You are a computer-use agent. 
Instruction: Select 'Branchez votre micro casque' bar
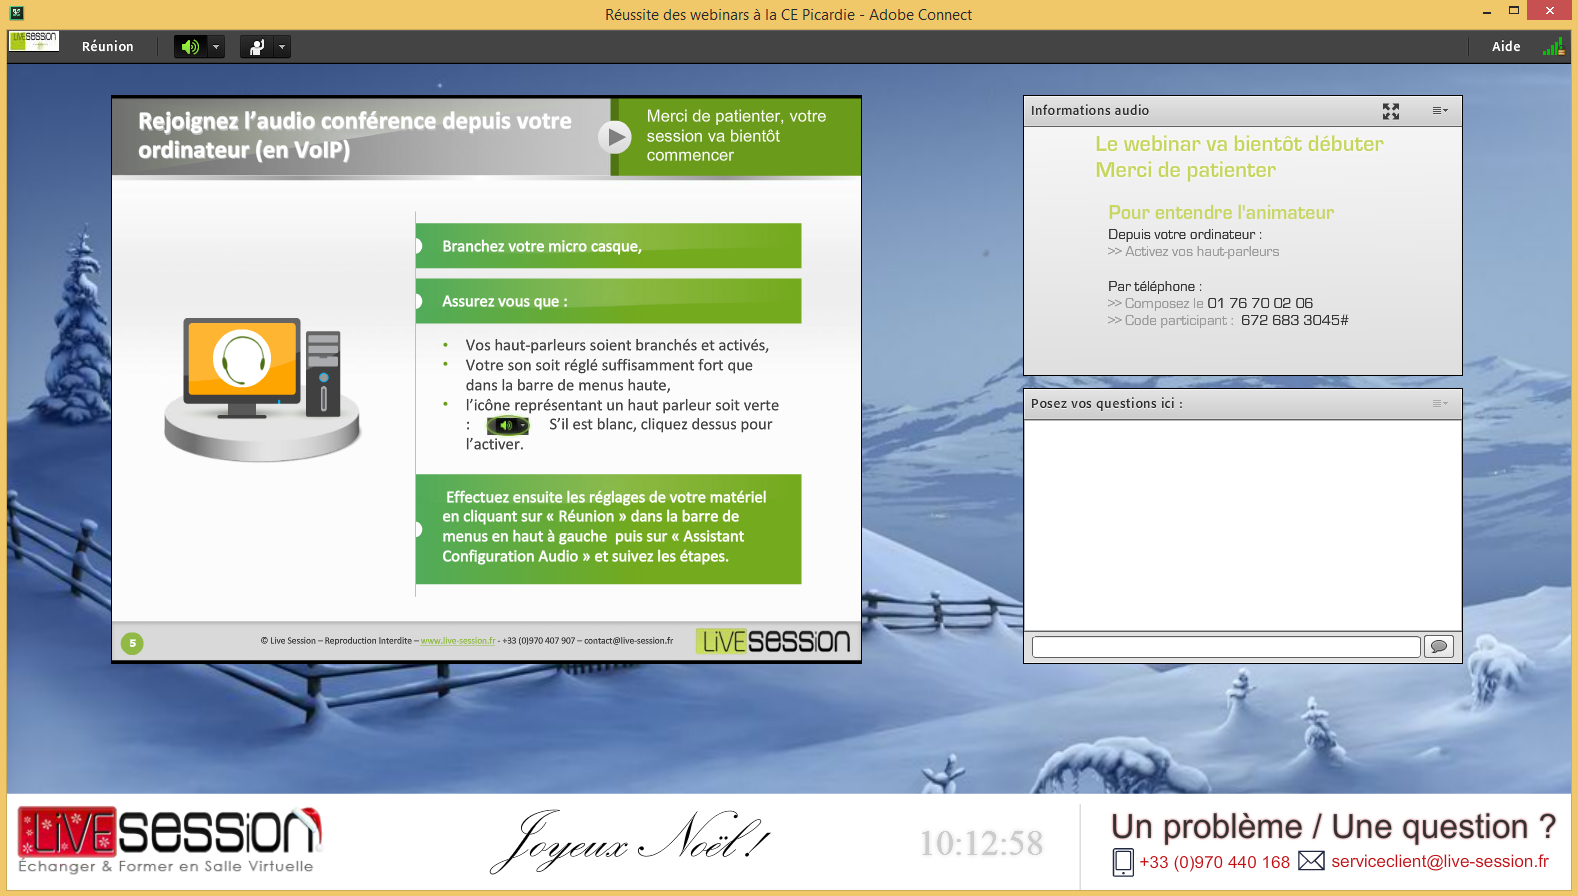coord(608,246)
